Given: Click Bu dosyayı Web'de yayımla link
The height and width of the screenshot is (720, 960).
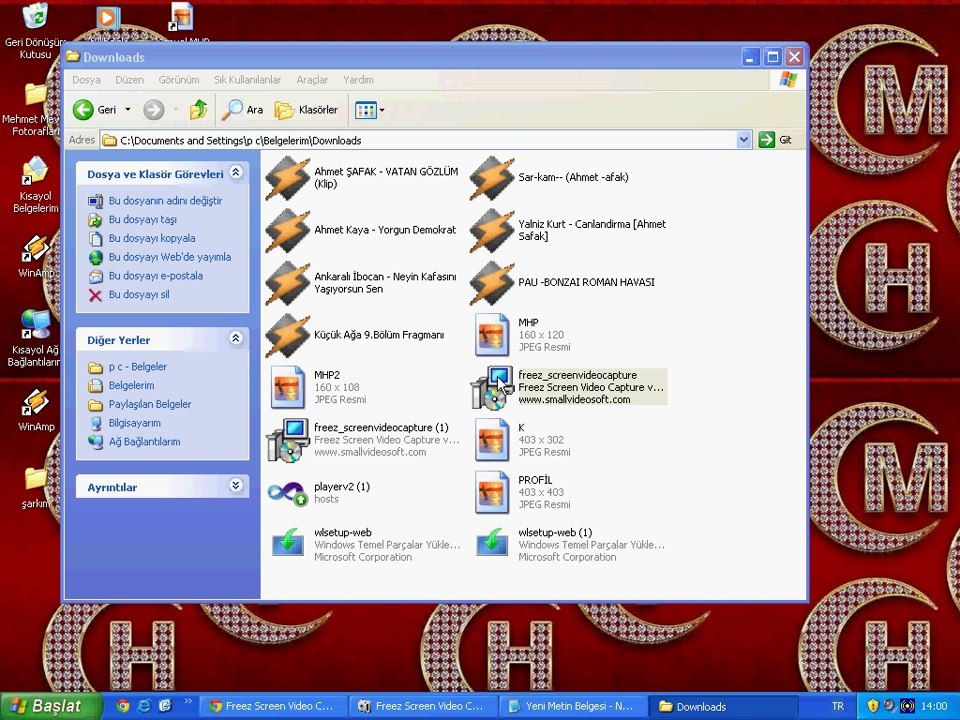Looking at the screenshot, I should tap(170, 257).
